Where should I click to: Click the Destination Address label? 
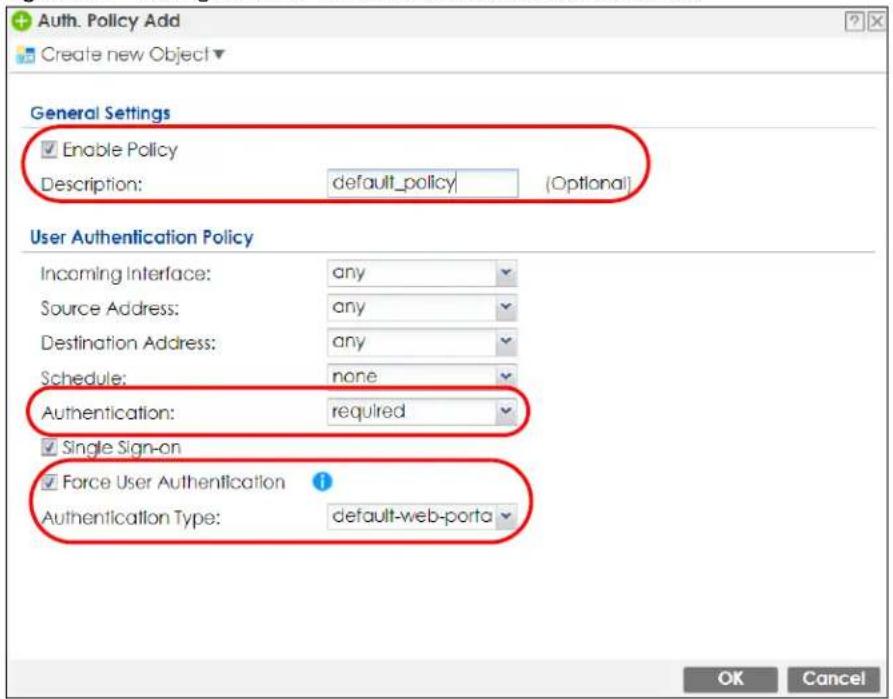click(x=129, y=344)
